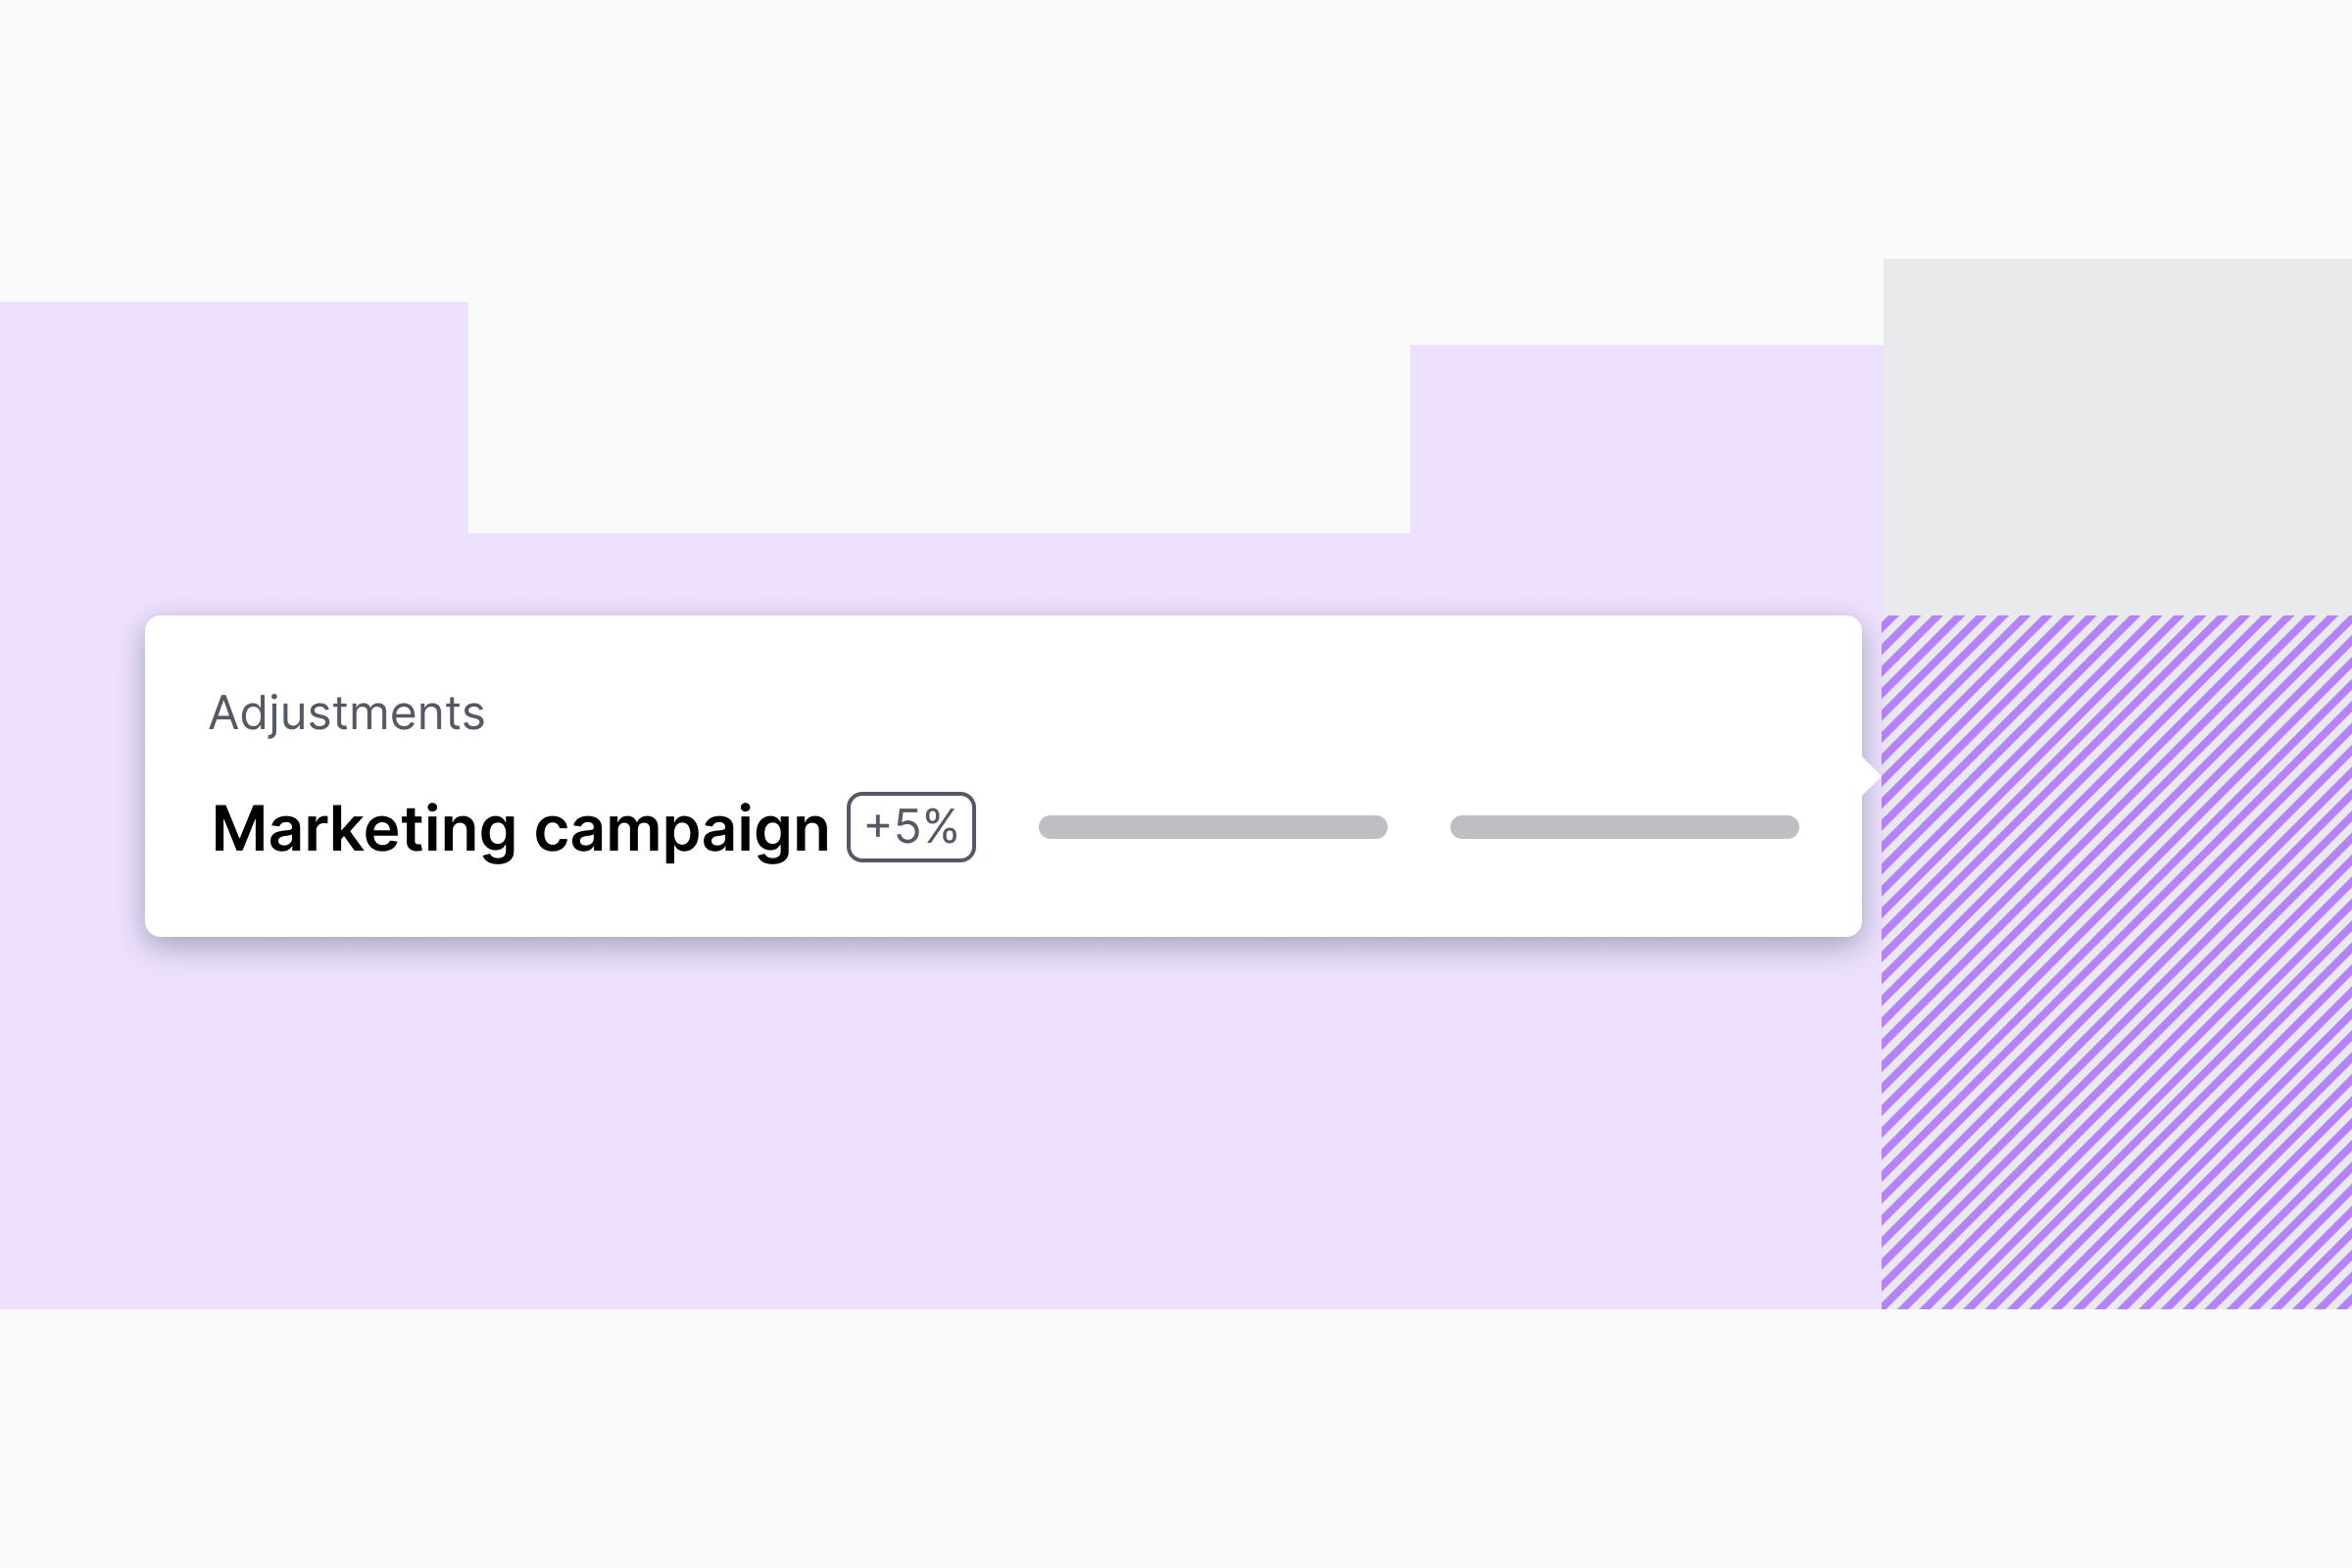
Task: Click the word "campaign" in the card title
Action: coord(681,831)
